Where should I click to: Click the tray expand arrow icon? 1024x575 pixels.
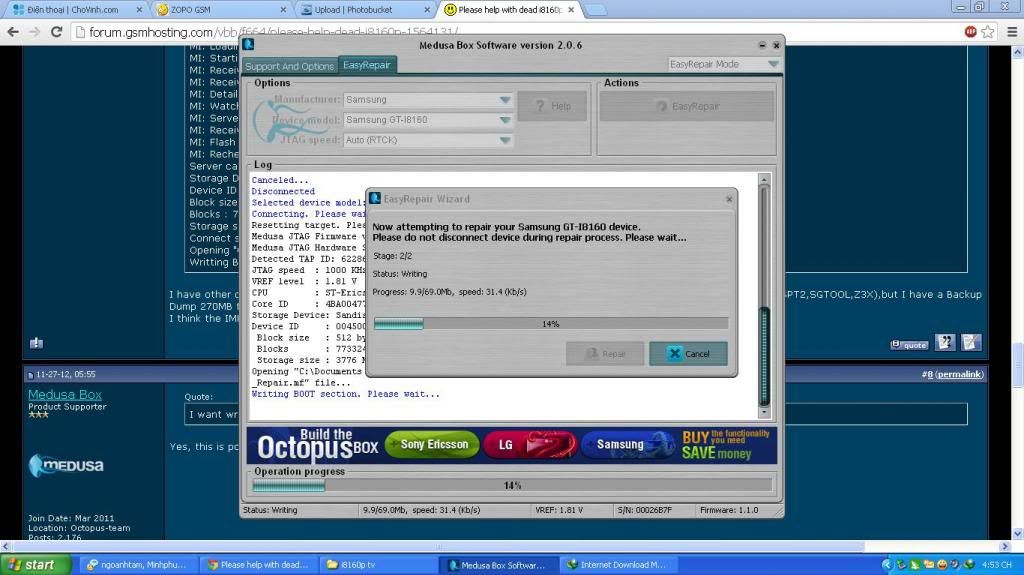pos(886,565)
